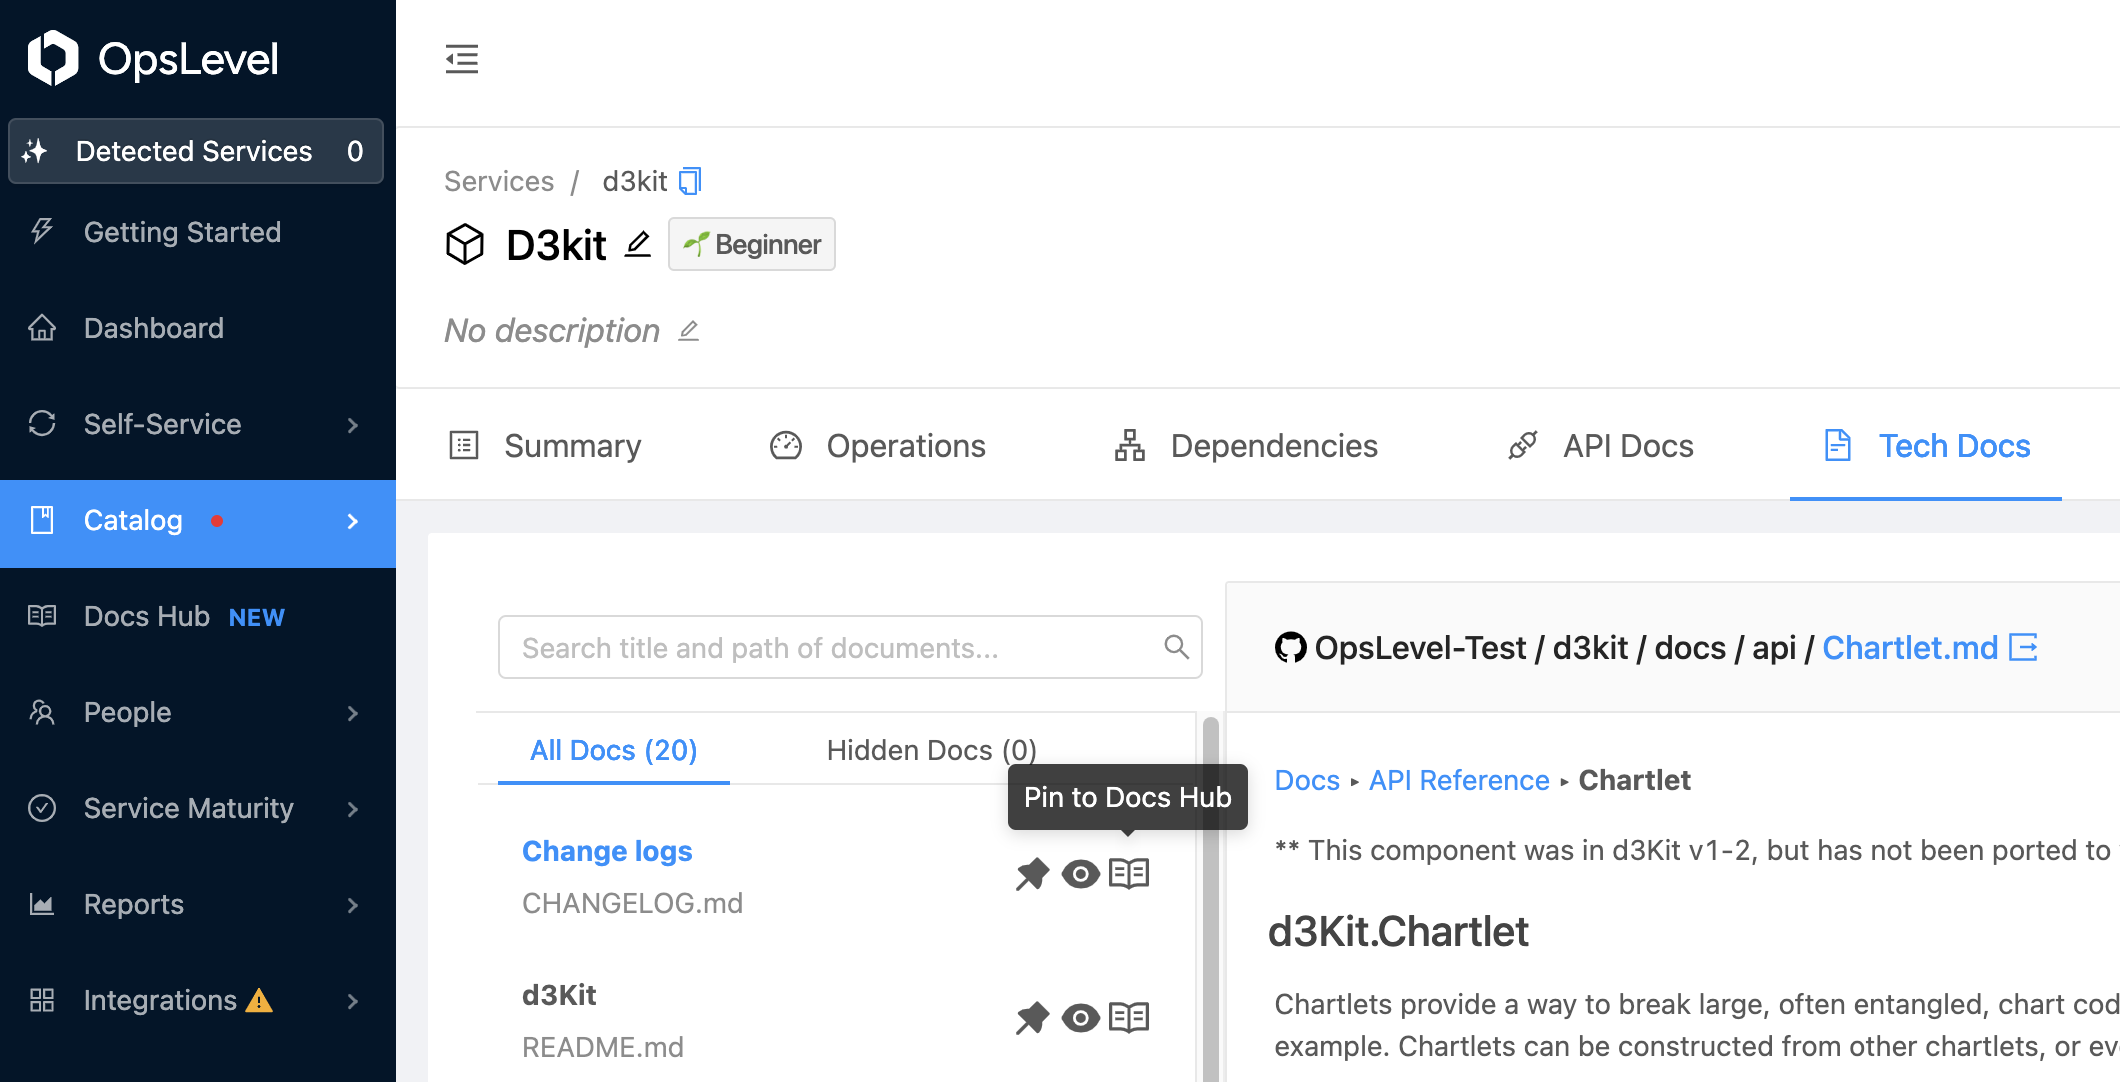This screenshot has height=1082, width=2120.
Task: Click the Self-Service refresh icon
Action: coord(42,423)
